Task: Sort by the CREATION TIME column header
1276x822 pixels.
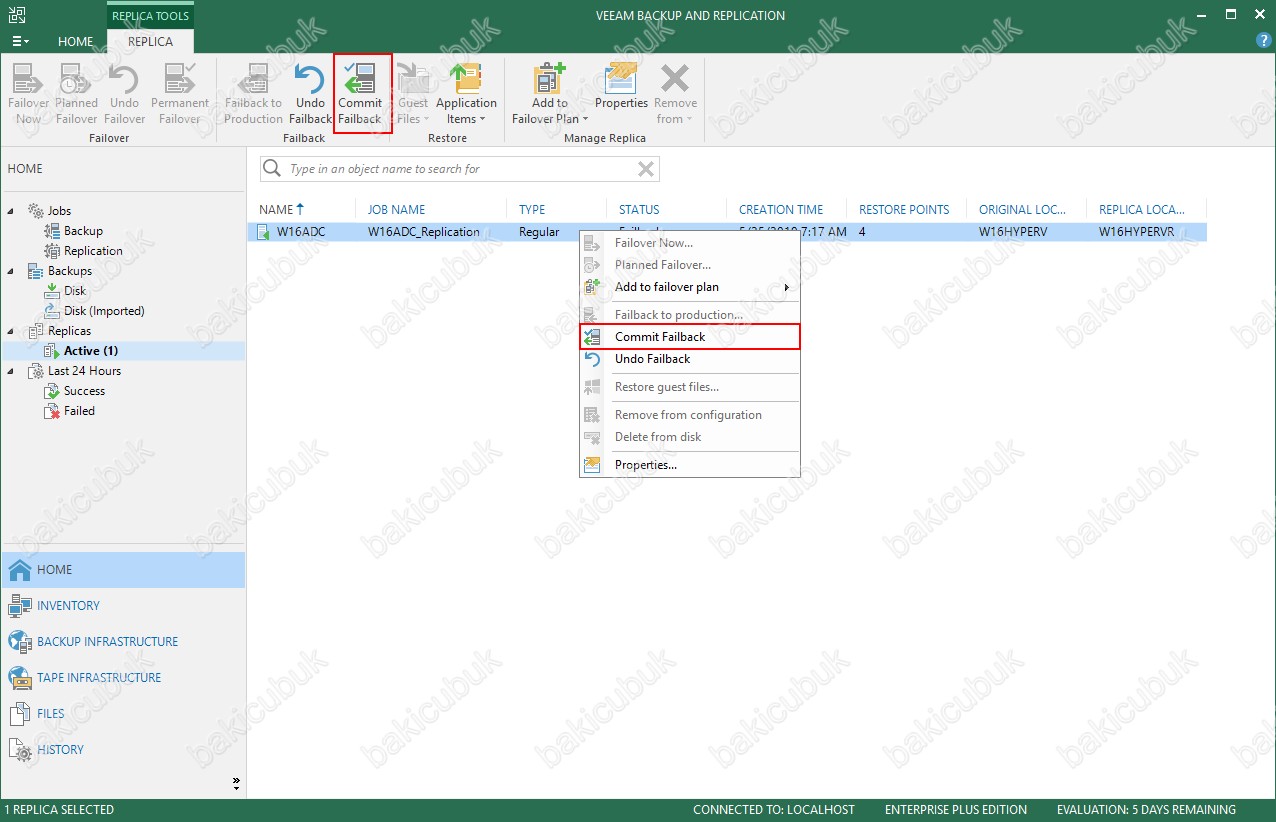Action: pos(781,209)
